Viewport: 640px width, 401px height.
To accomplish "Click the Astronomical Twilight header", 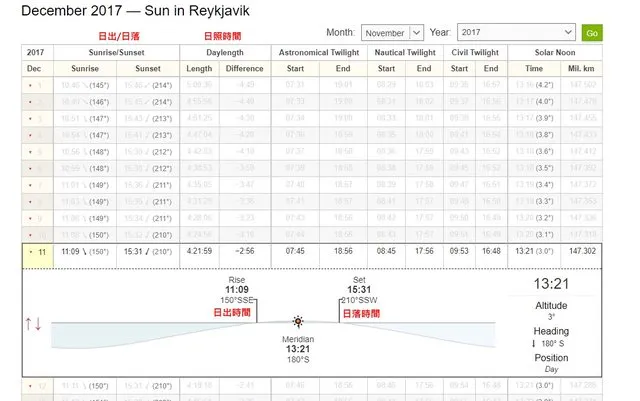I will (319, 52).
